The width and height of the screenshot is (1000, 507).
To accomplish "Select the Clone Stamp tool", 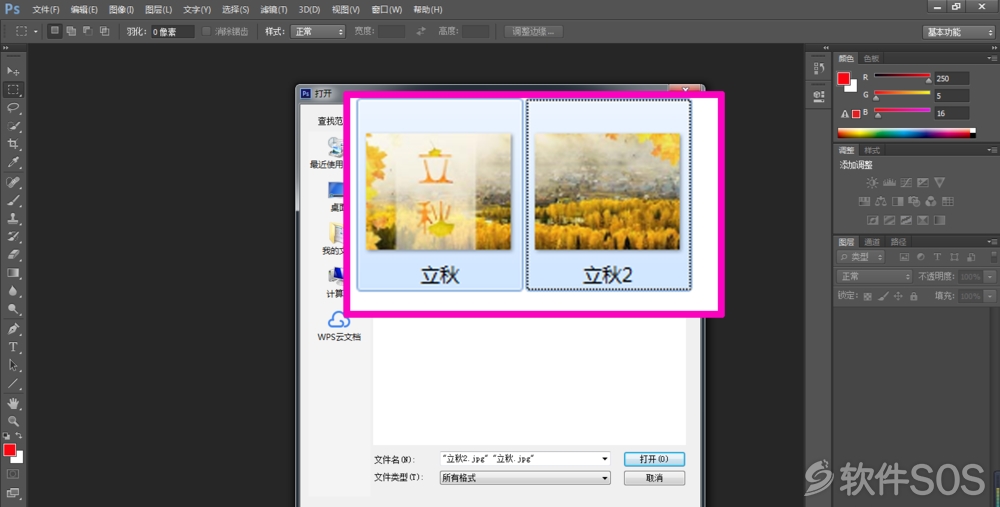I will pos(13,218).
